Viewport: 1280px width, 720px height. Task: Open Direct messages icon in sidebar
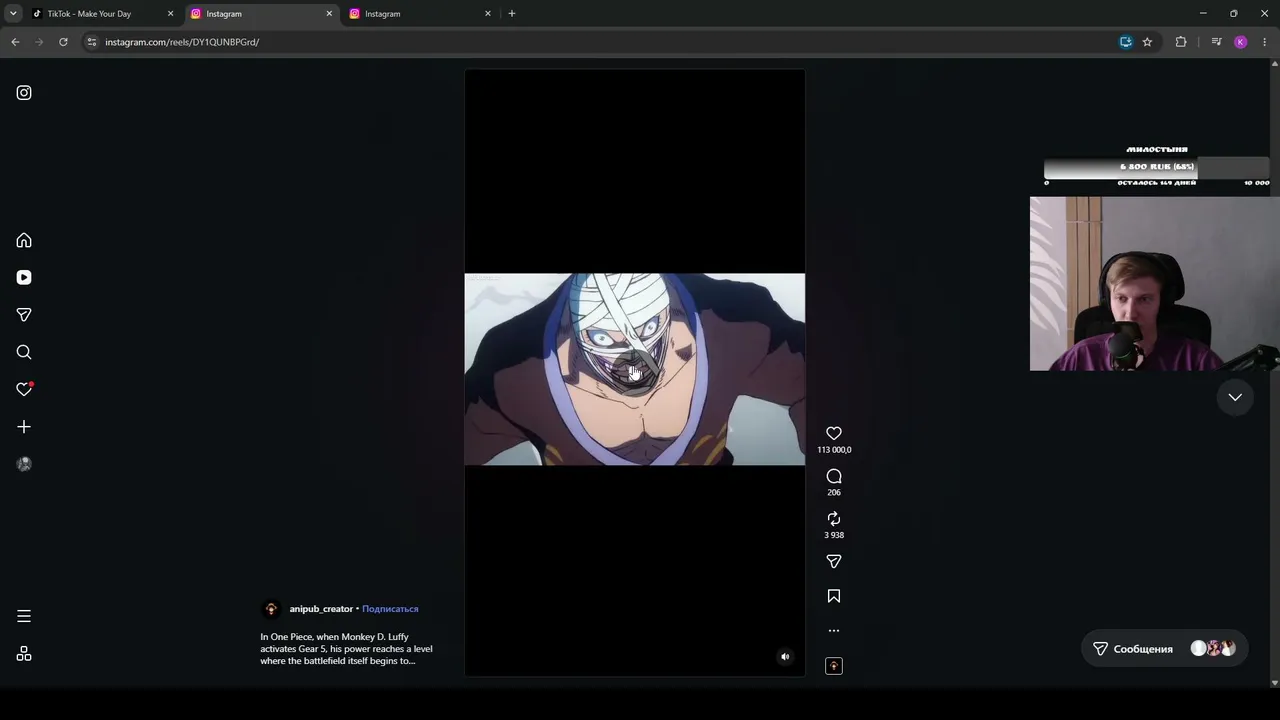tap(24, 315)
